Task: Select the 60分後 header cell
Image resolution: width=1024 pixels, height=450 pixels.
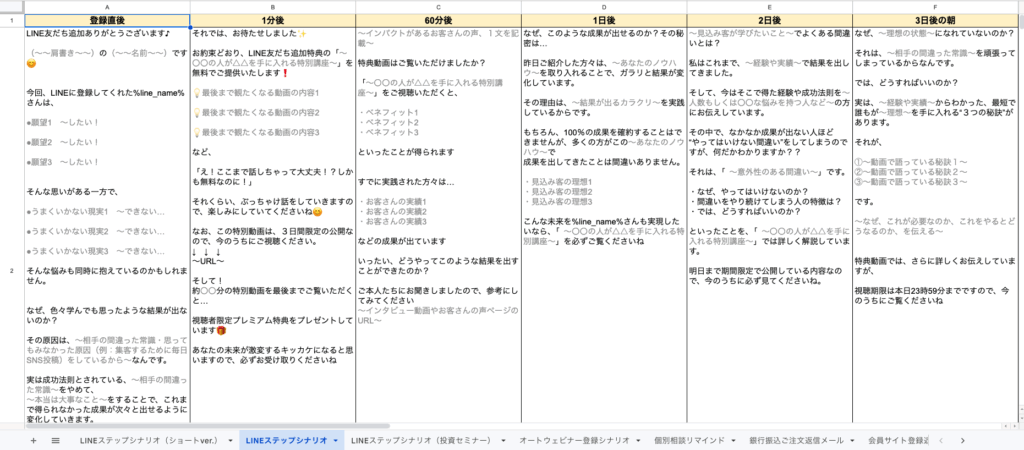Action: (438, 18)
